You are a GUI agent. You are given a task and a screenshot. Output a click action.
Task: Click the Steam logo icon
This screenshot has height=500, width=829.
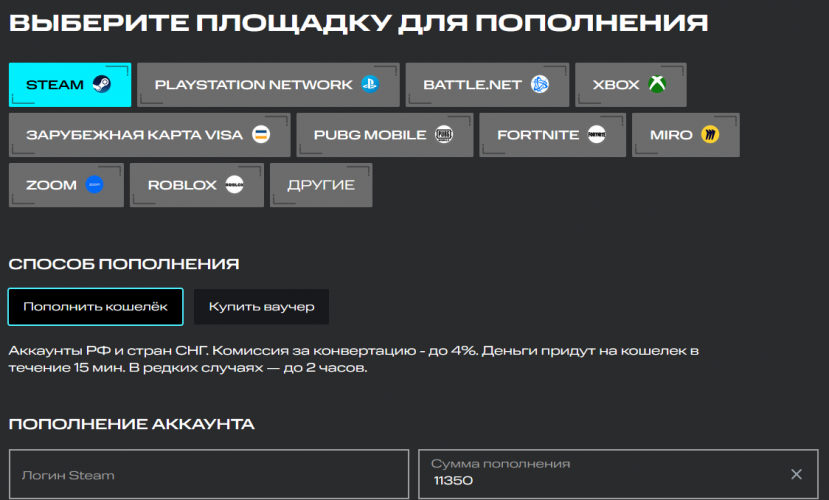pos(102,85)
